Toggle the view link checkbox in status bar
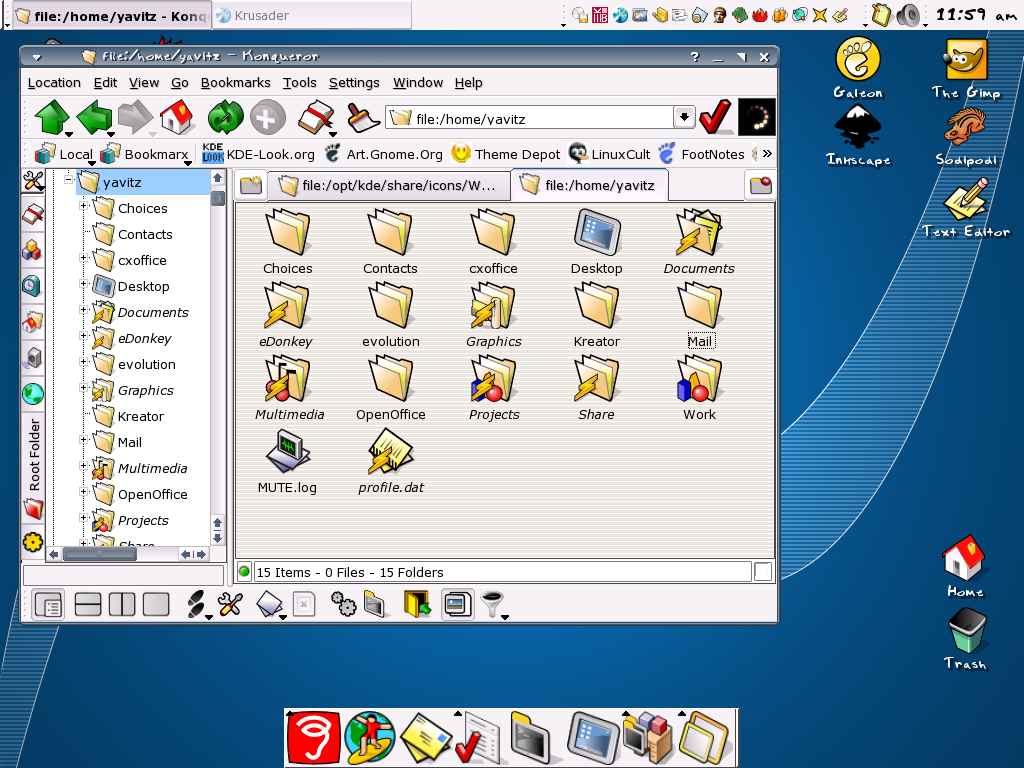Screen dimensions: 1024x768 coord(763,571)
